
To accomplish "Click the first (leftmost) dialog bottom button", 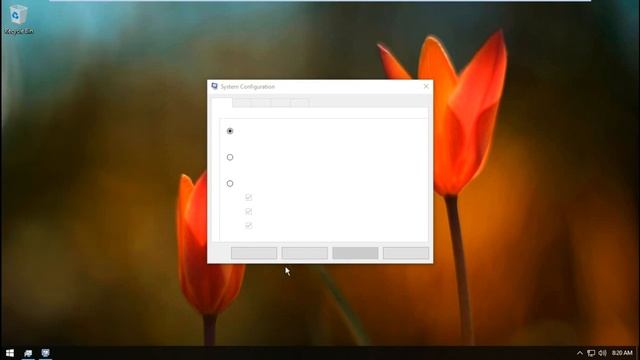I will [254, 253].
